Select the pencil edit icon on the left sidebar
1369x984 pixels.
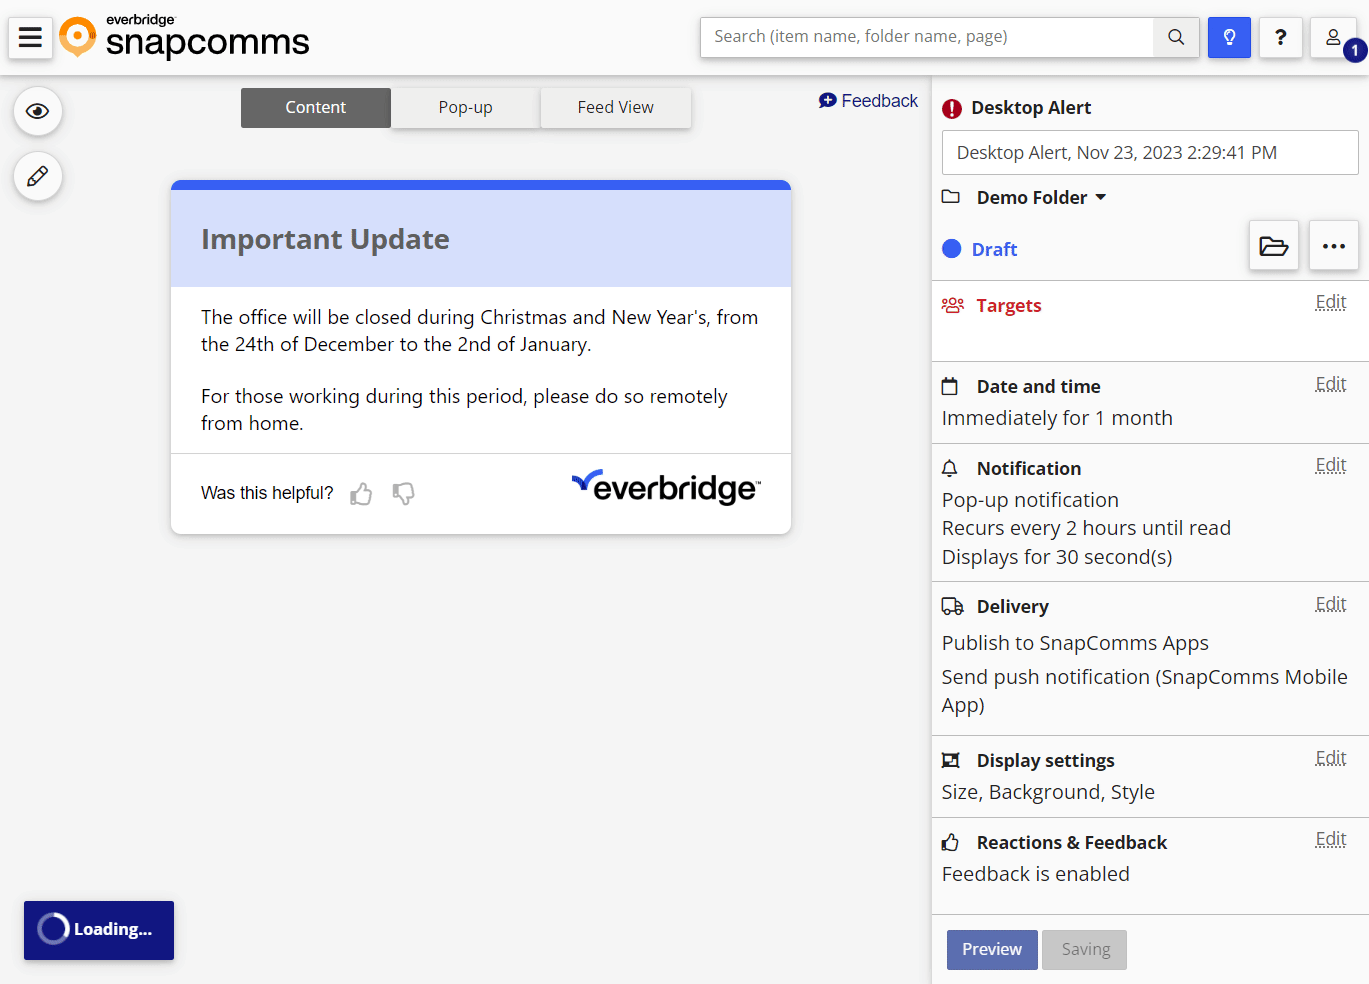(x=37, y=176)
